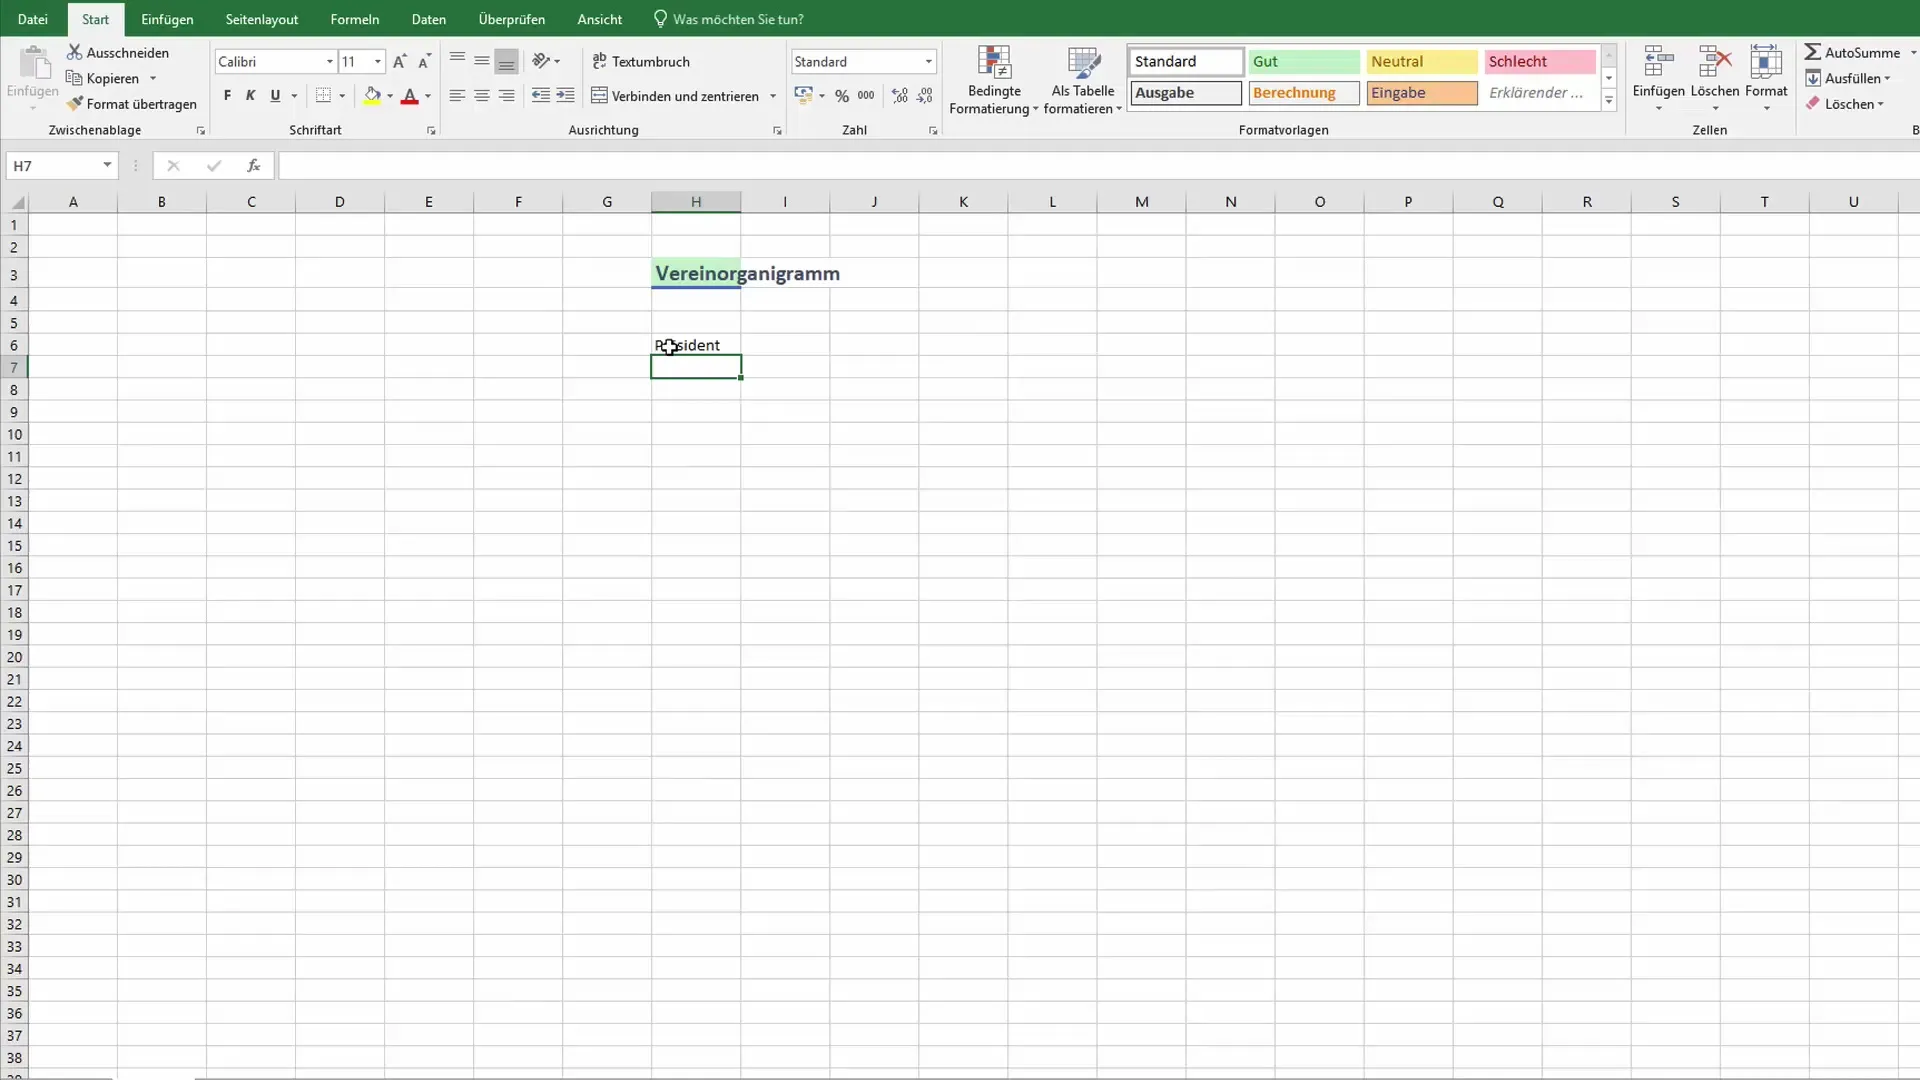This screenshot has width=1920, height=1080.
Task: Expand Kopieren options arrow
Action: tap(153, 78)
